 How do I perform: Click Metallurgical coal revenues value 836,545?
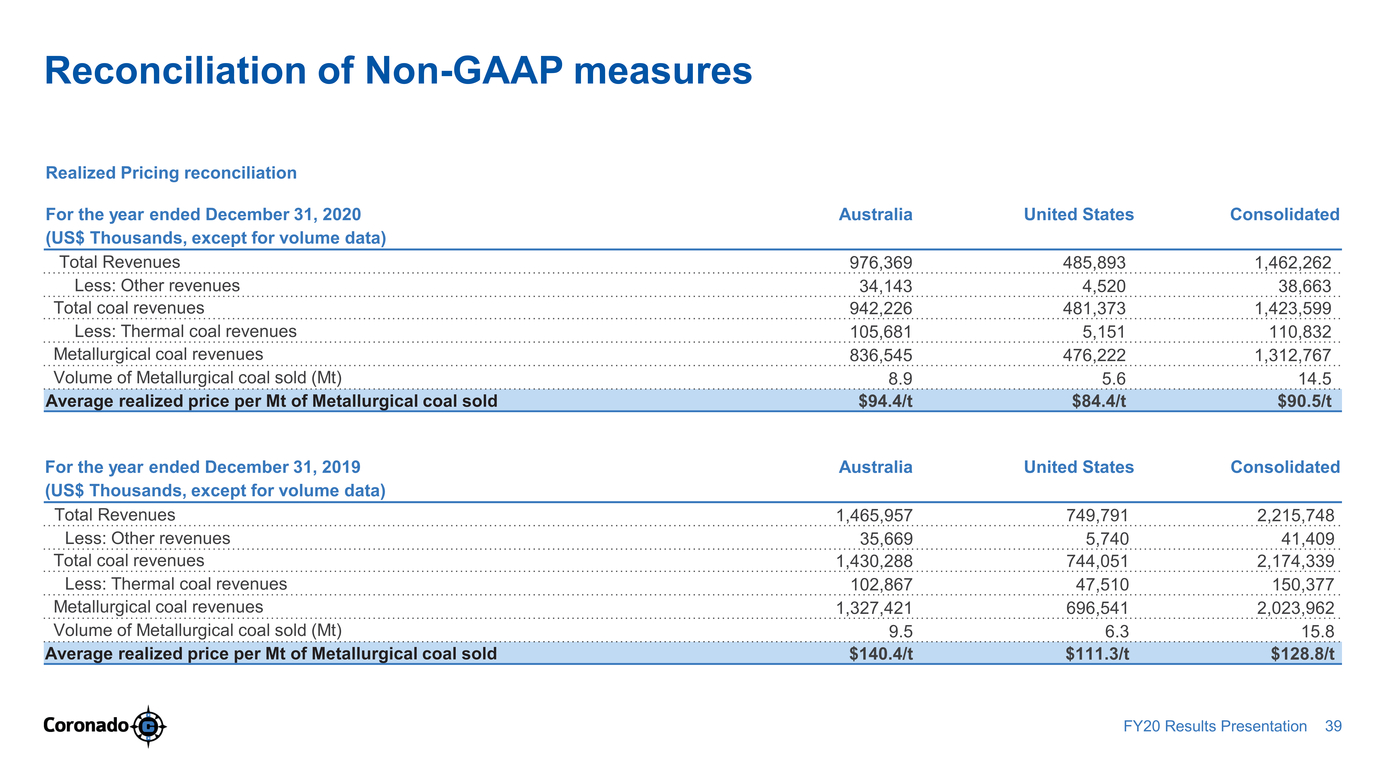tap(880, 356)
